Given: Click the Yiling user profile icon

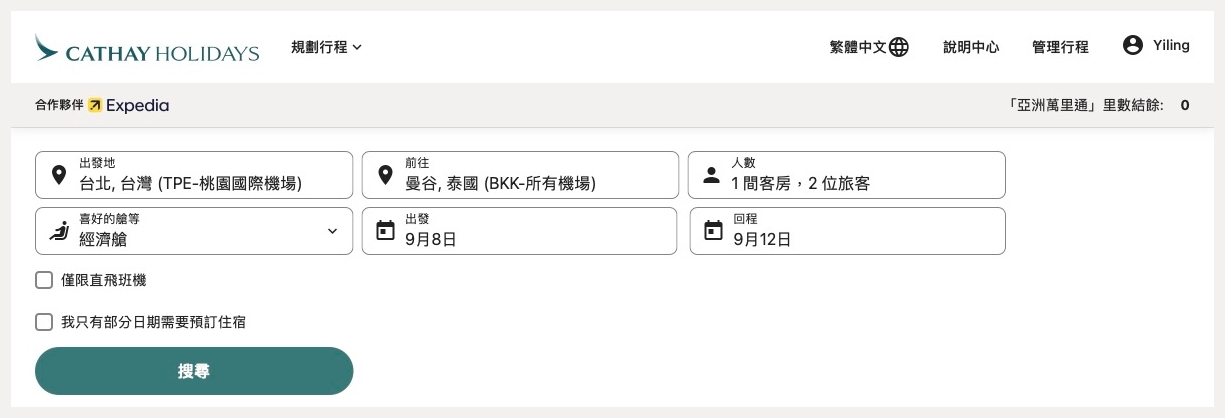Looking at the screenshot, I should [1132, 45].
